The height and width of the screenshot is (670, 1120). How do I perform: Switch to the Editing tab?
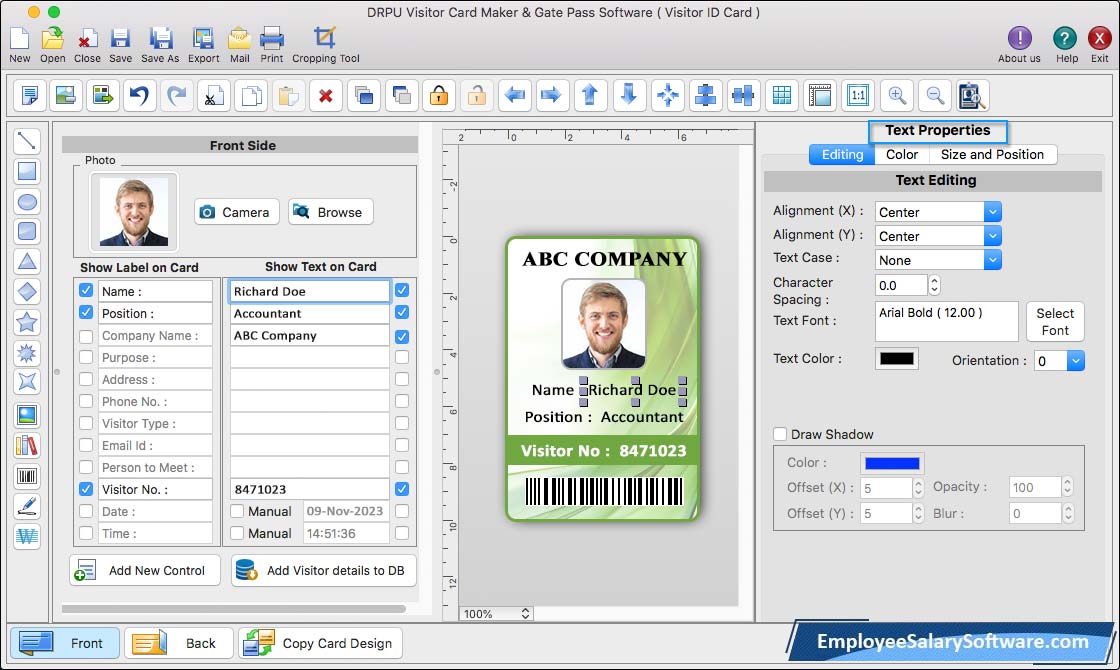click(842, 154)
